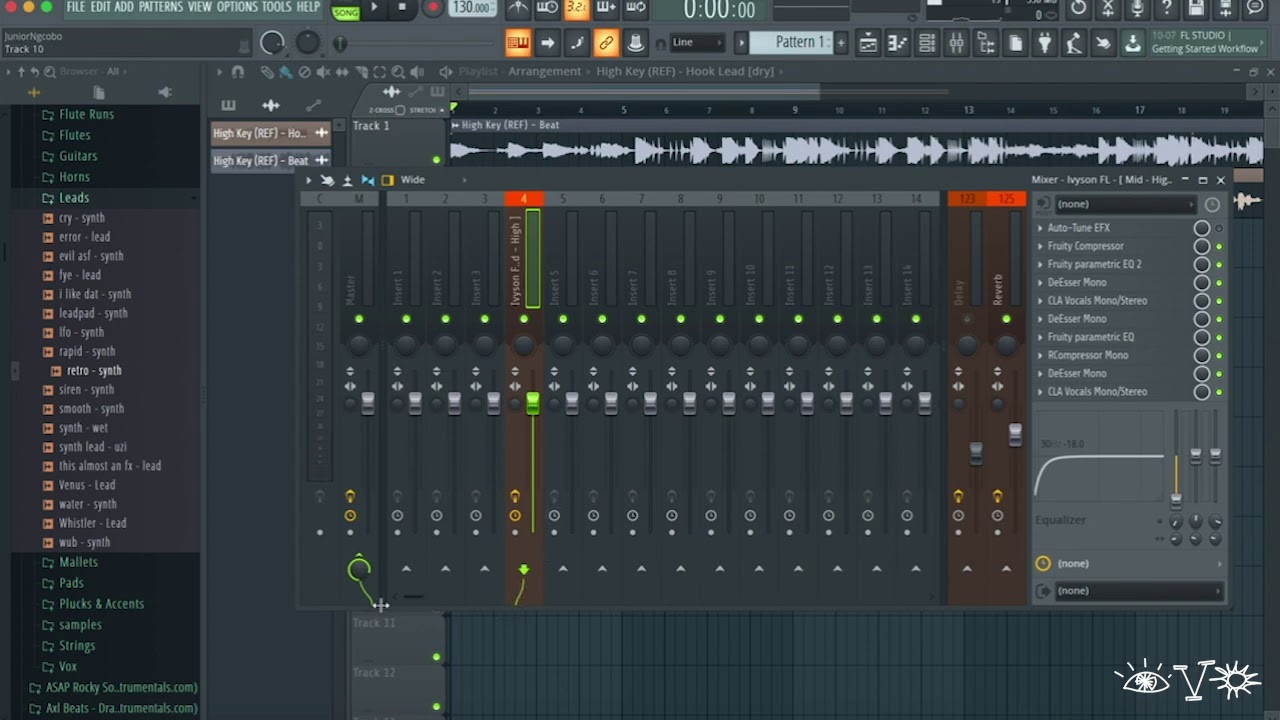Start playback with the play button
Viewport: 1280px width, 720px height.
[x=374, y=8]
